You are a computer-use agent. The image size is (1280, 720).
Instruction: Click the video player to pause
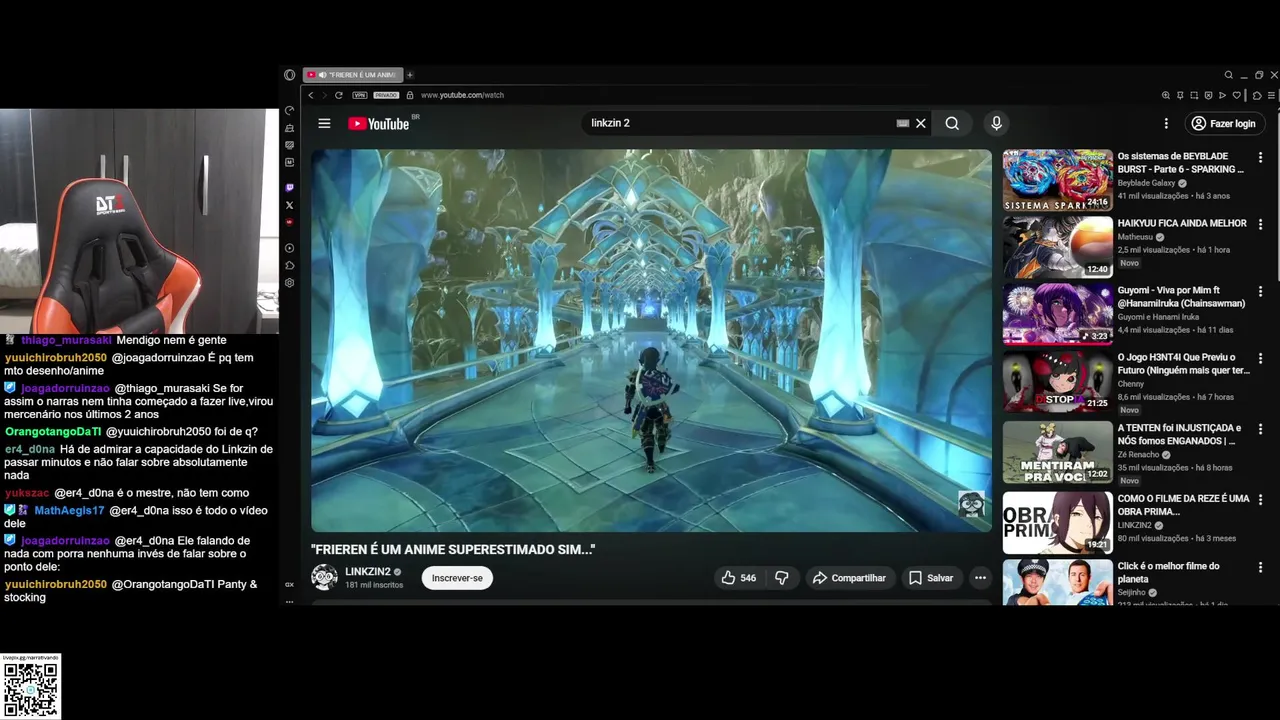click(651, 340)
